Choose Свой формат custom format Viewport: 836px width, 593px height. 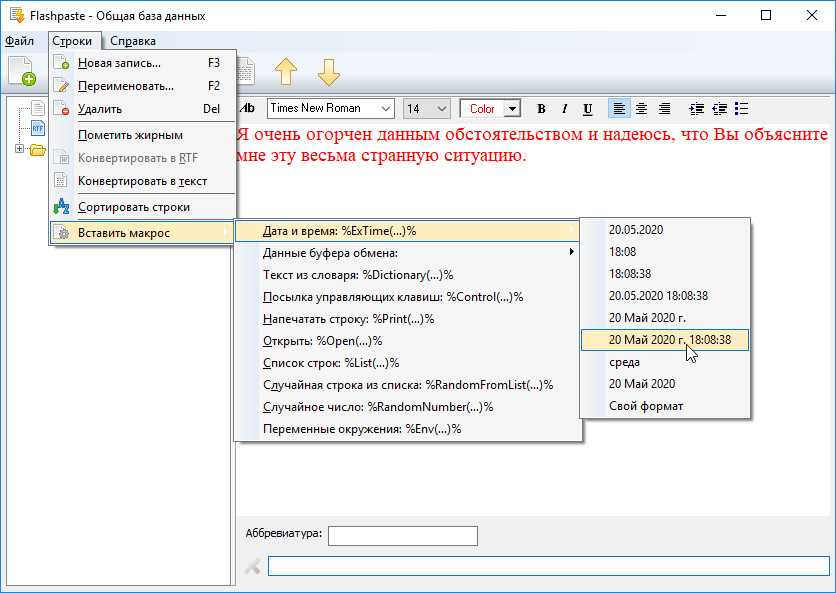(x=665, y=406)
